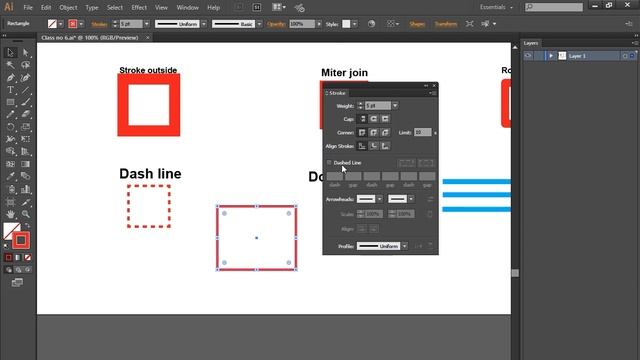The height and width of the screenshot is (360, 640).
Task: Select the Direct Selection tool
Action: tap(25, 52)
